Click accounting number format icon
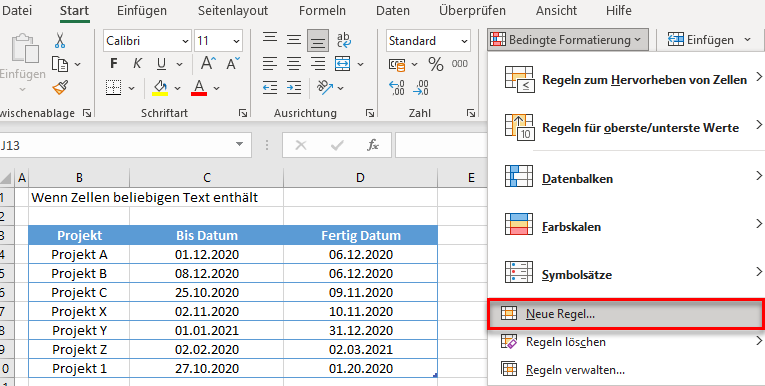The height and width of the screenshot is (386, 765). tap(397, 64)
